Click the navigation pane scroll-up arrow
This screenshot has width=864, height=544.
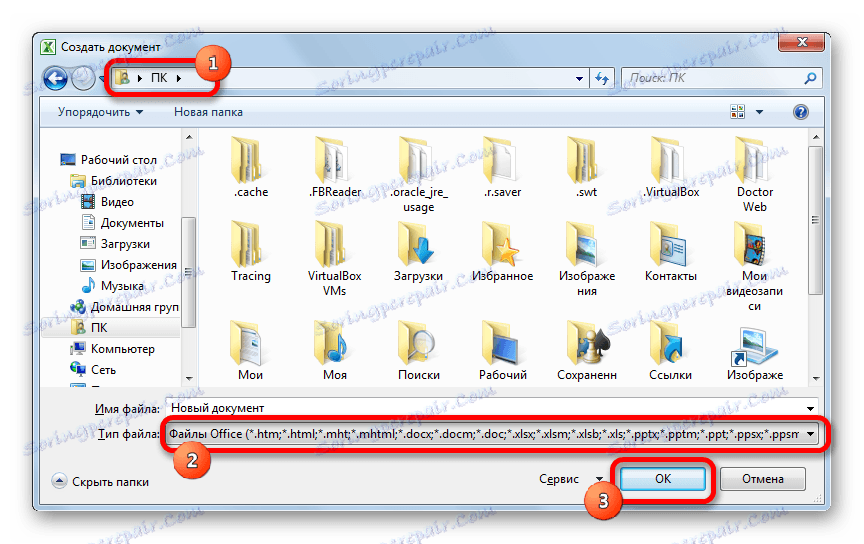click(x=189, y=137)
